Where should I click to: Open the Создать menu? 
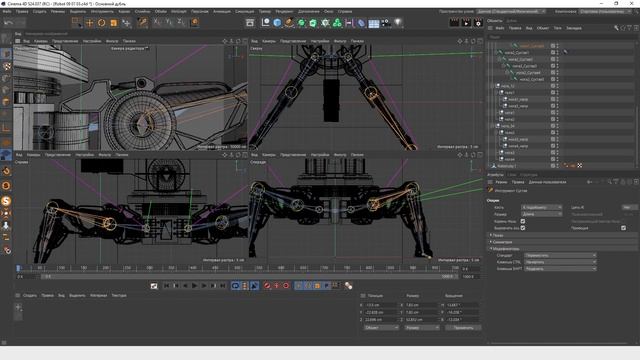(39, 11)
